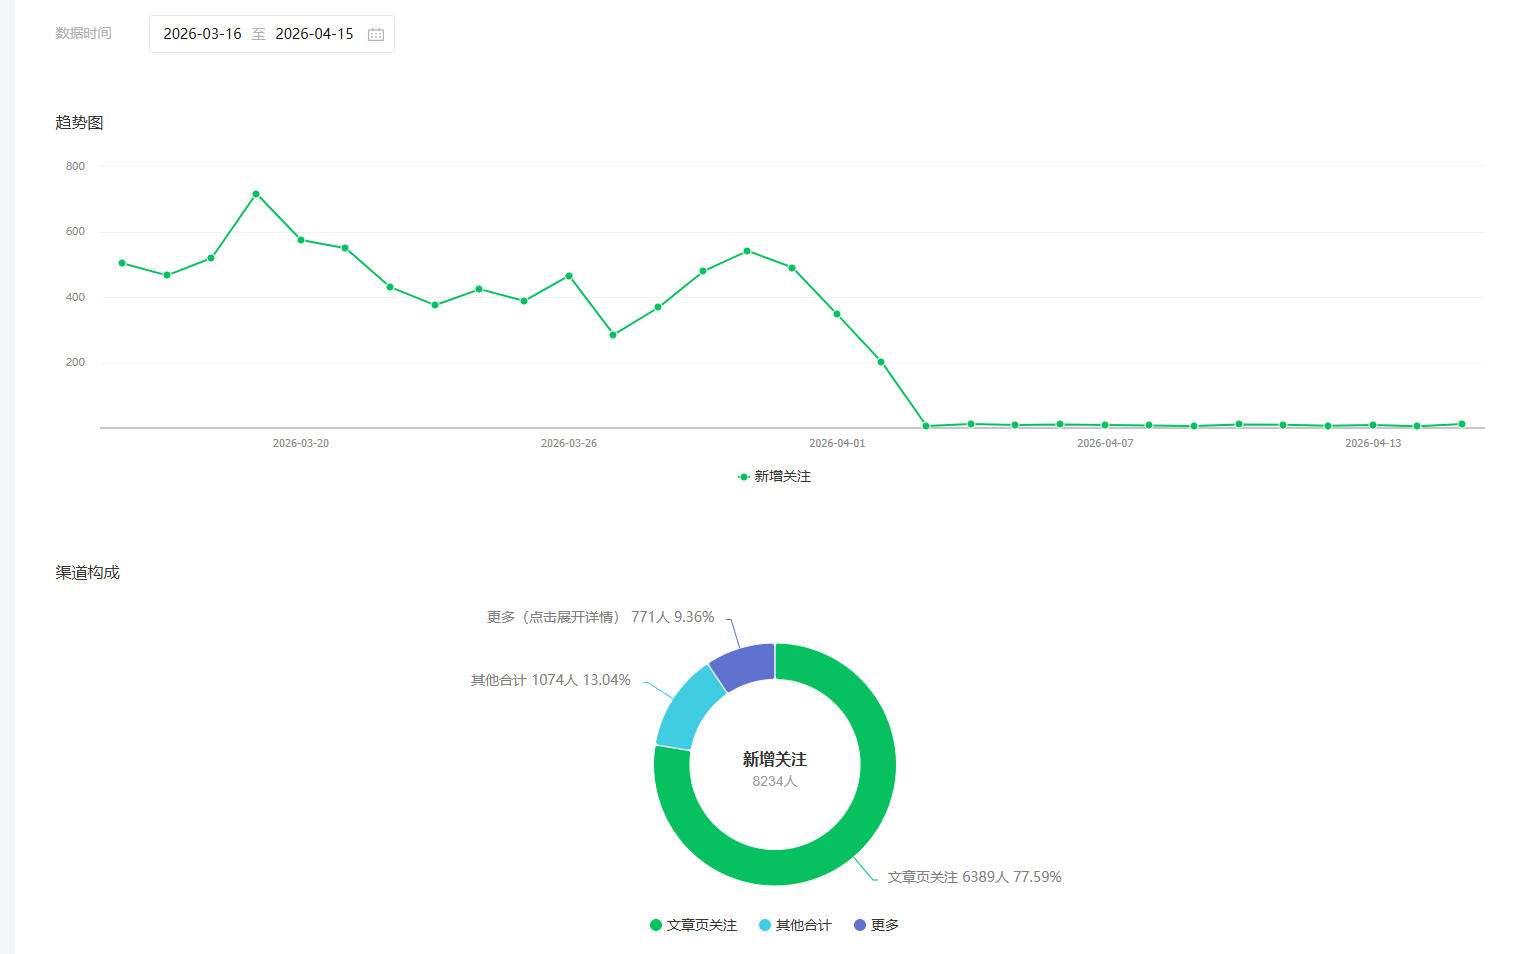Toggle the 更多 legend item
This screenshot has height=954, width=1530.
tap(876, 925)
